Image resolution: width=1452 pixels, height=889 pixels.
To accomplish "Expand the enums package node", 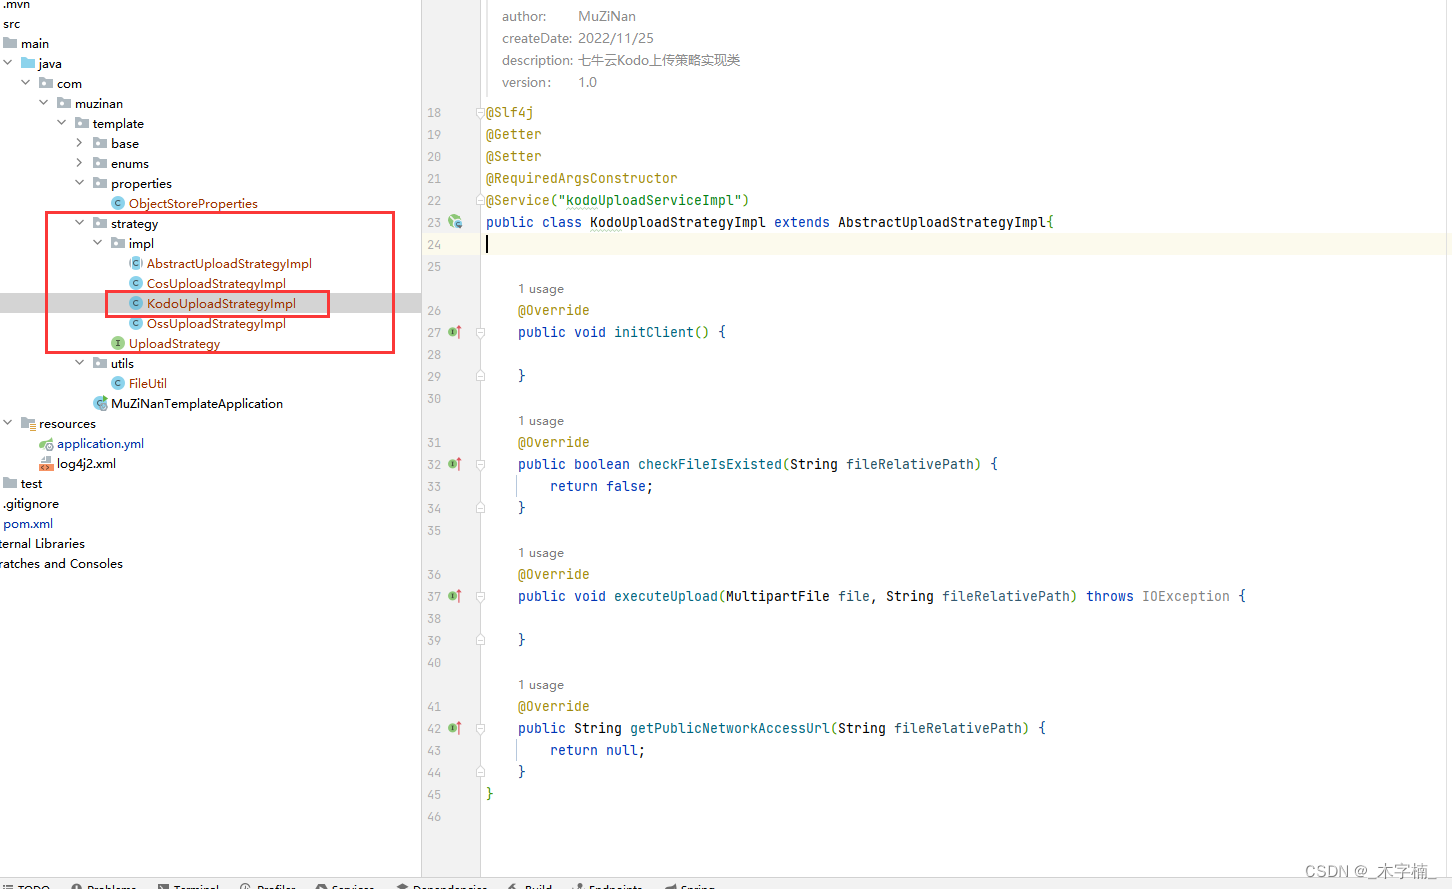I will [80, 163].
